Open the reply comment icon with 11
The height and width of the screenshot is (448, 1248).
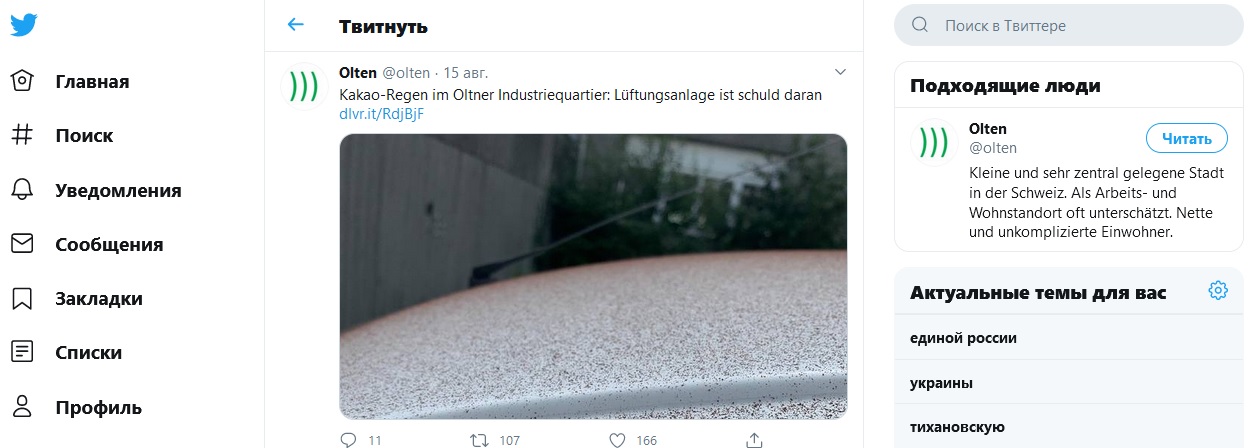pyautogui.click(x=348, y=439)
